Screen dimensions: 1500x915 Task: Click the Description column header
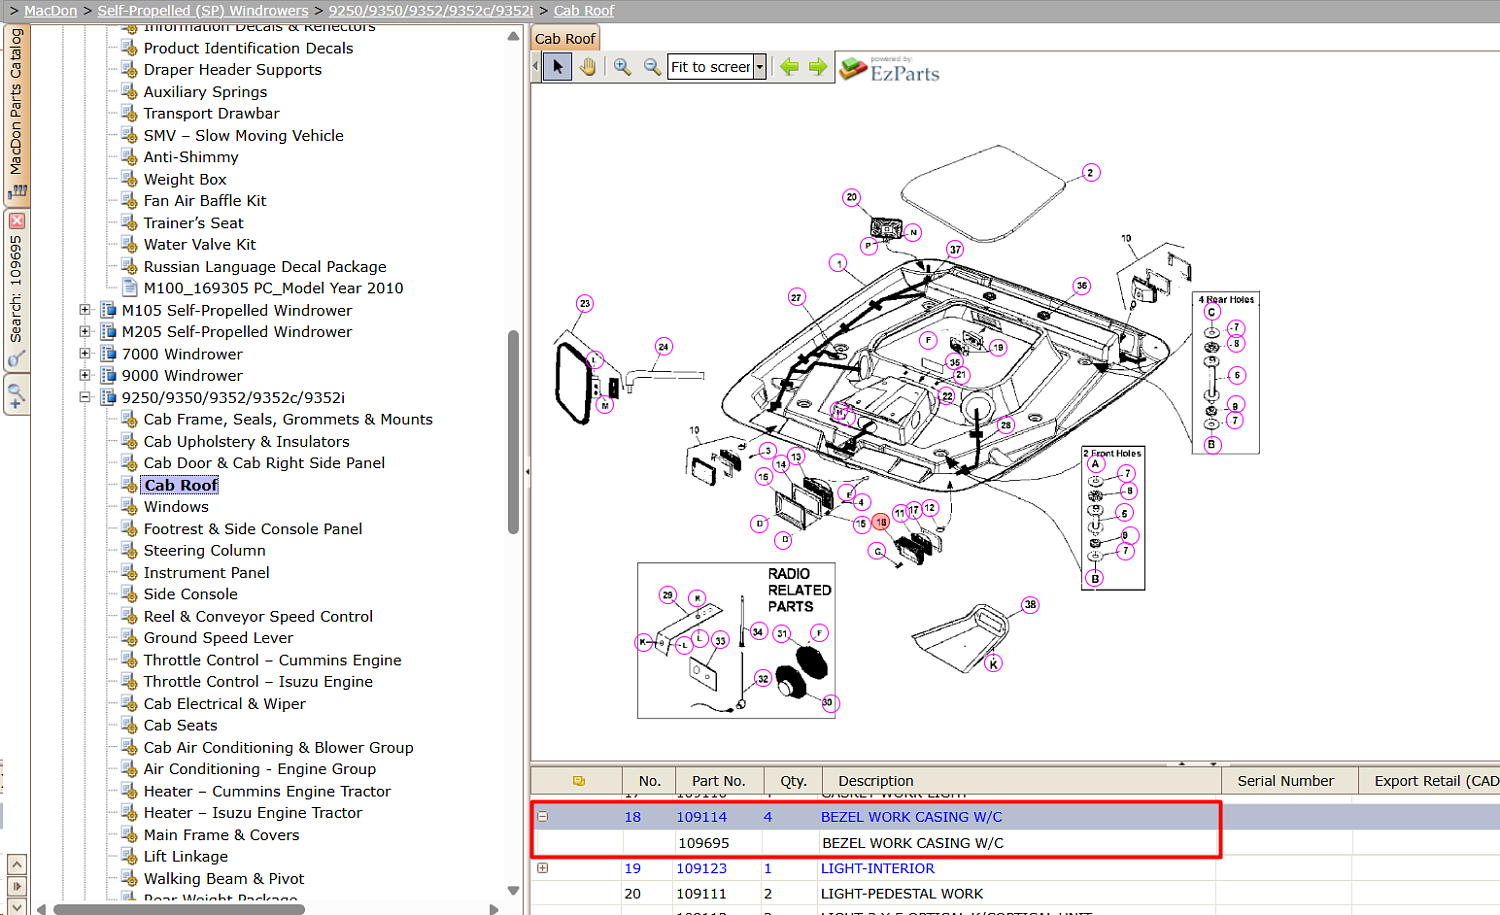pos(876,781)
